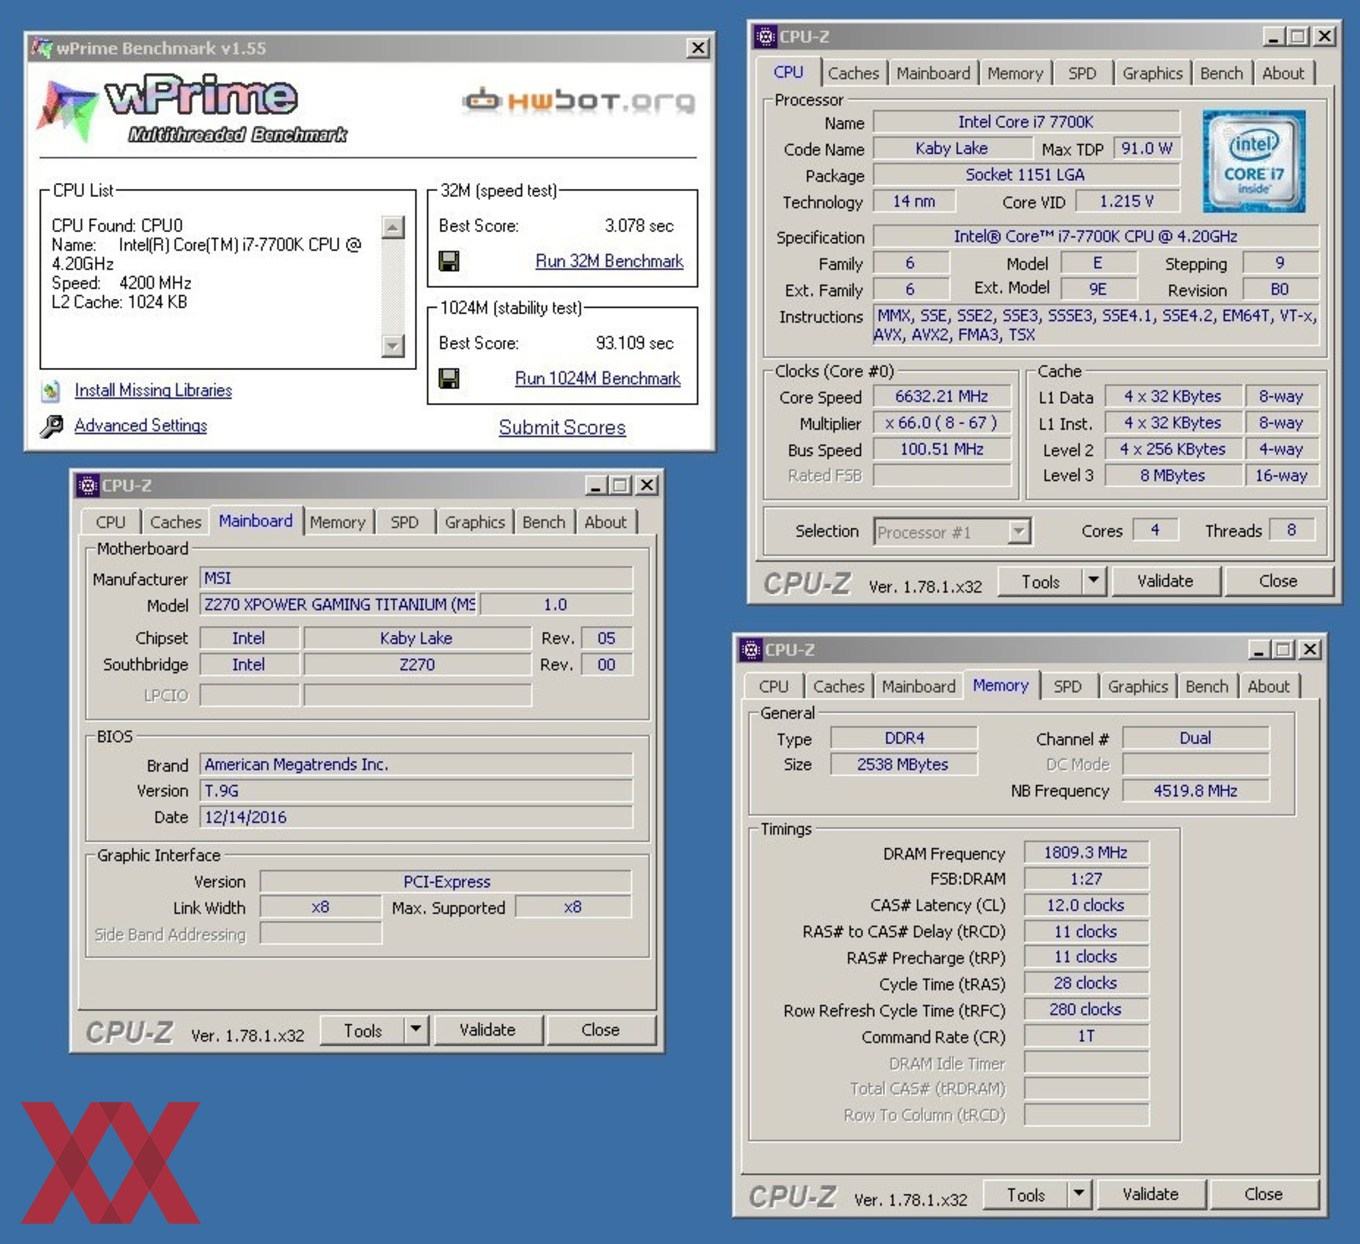Image resolution: width=1360 pixels, height=1244 pixels.
Task: Click CPU List scrollbar down arrow
Action: 393,346
